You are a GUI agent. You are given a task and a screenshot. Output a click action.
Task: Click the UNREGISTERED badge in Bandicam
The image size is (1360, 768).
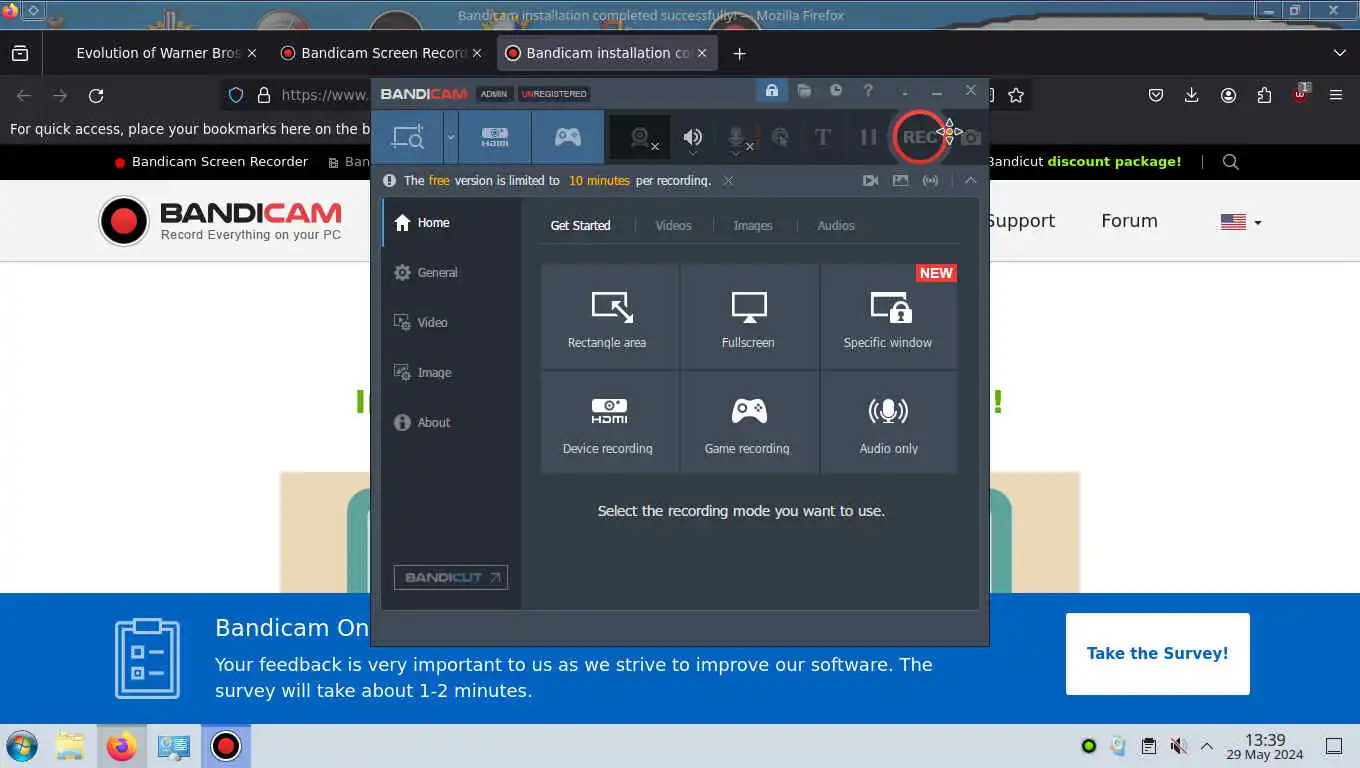554,94
